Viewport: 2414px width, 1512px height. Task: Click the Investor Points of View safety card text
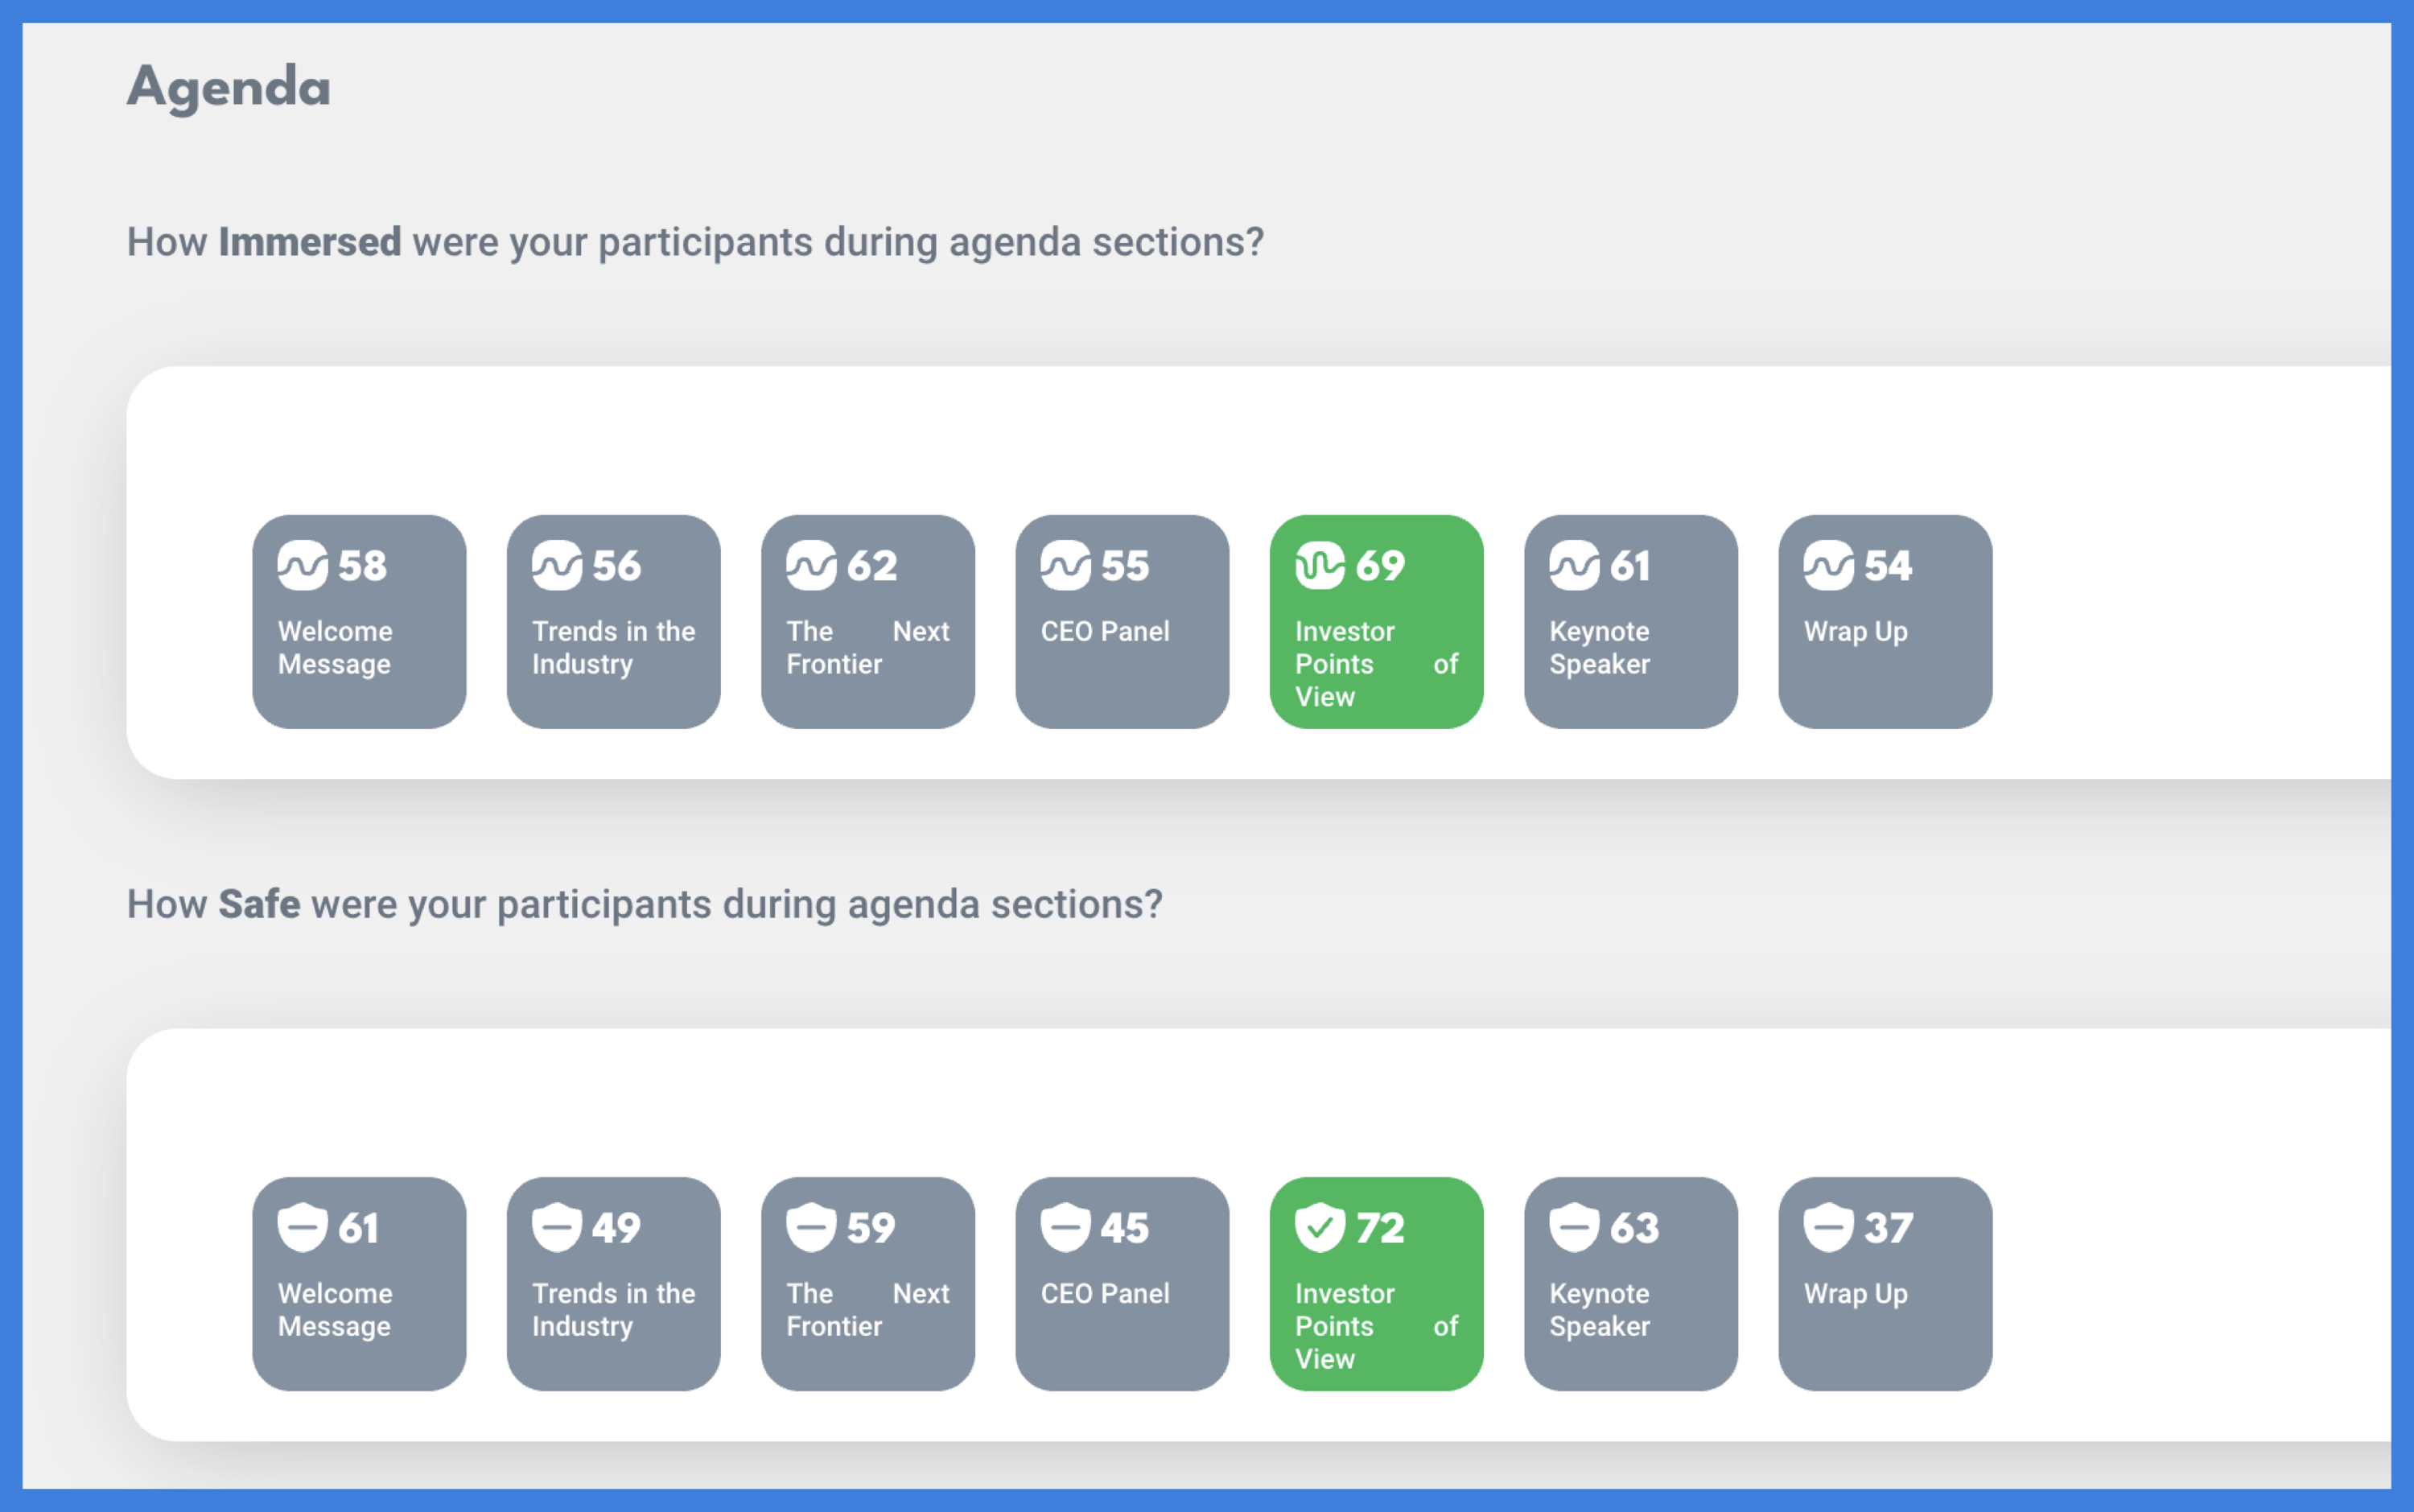(x=1376, y=1326)
